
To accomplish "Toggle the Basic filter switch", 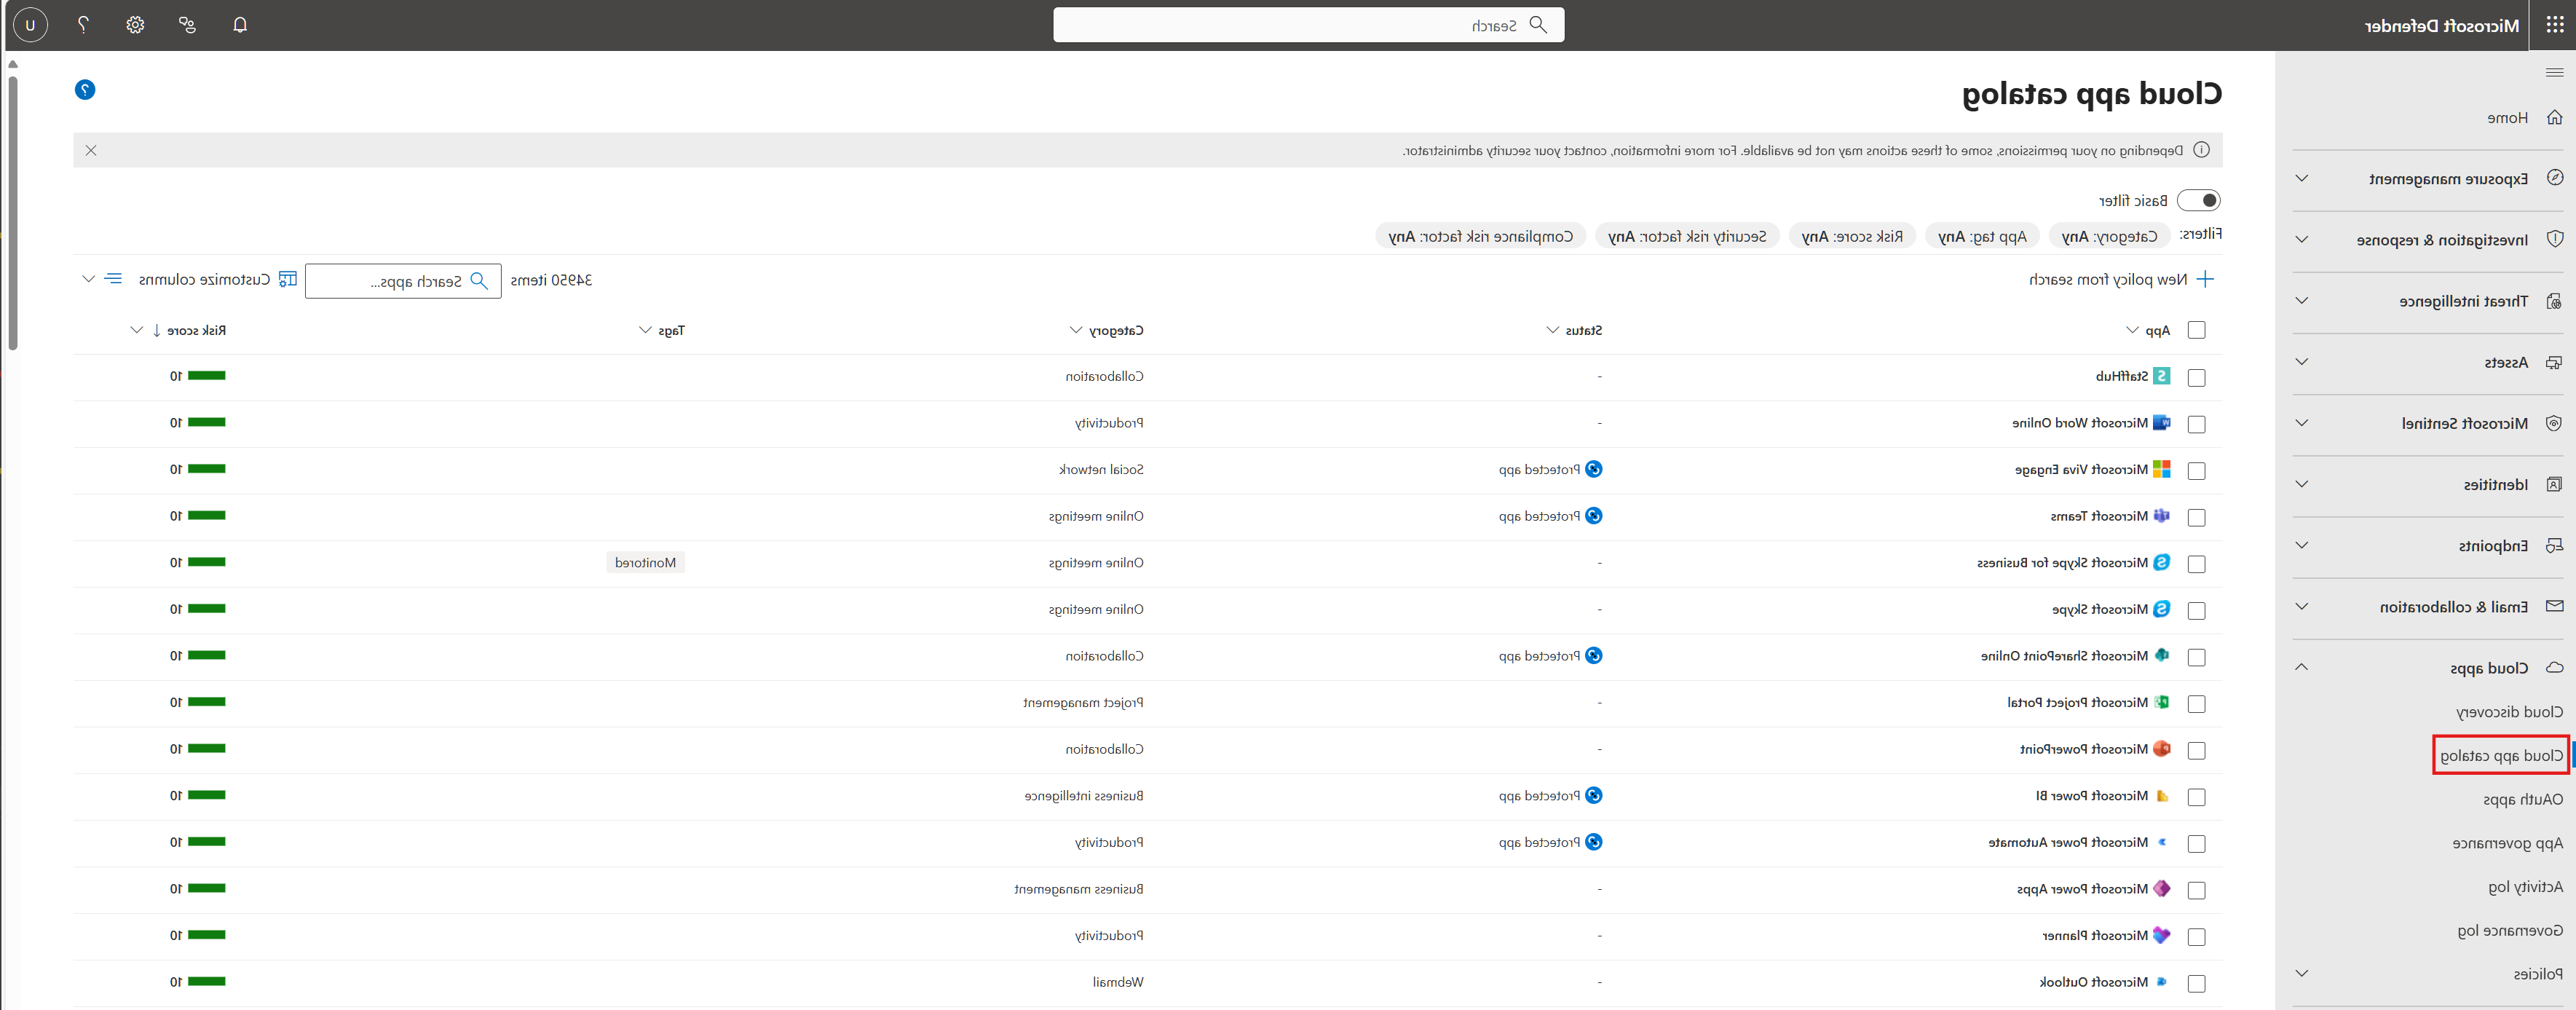I will click(2198, 200).
